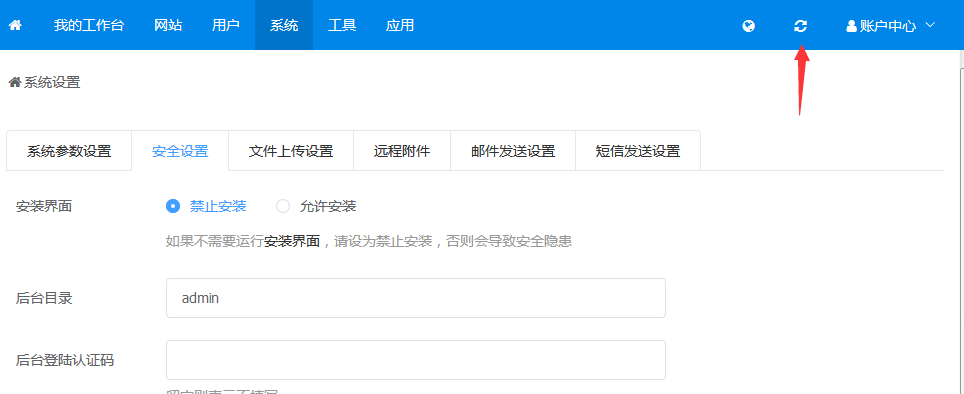
Task: Select the 允许安装 radio button
Action: tap(283, 207)
